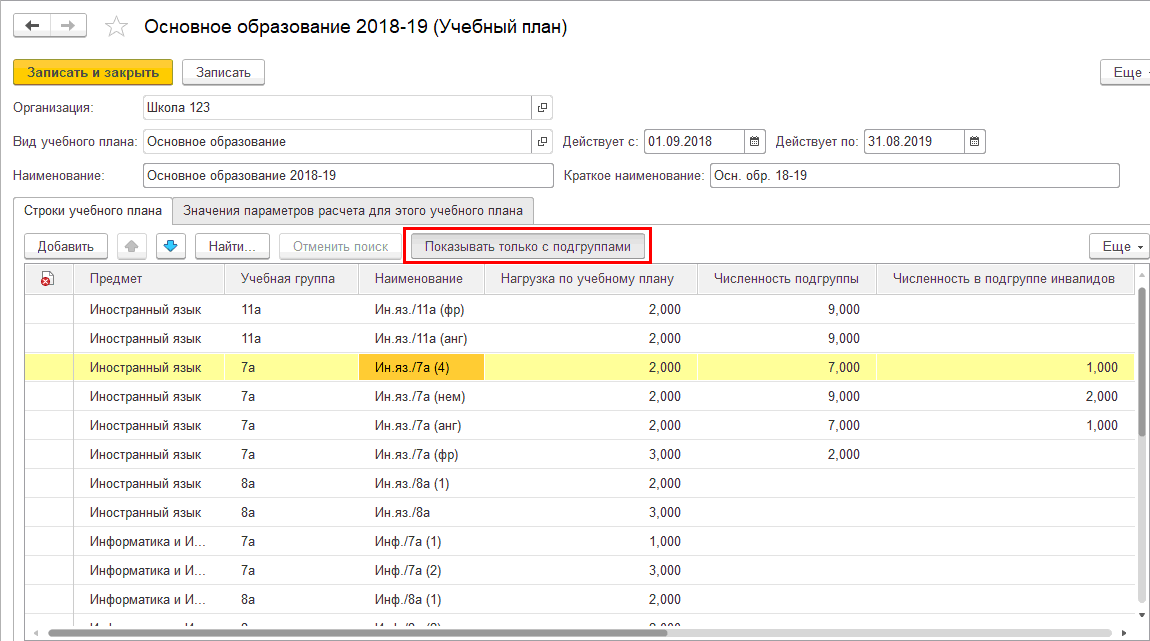Switch to Строки учебного плана tab
The image size is (1150, 641).
point(92,210)
